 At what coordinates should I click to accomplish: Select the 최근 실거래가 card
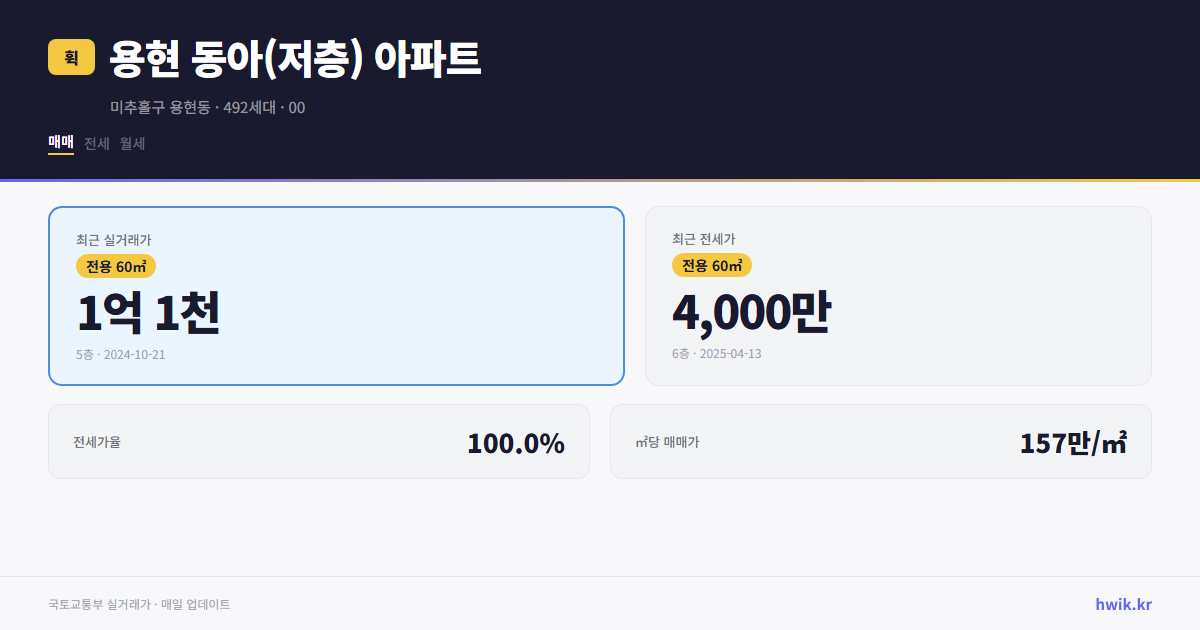[336, 295]
